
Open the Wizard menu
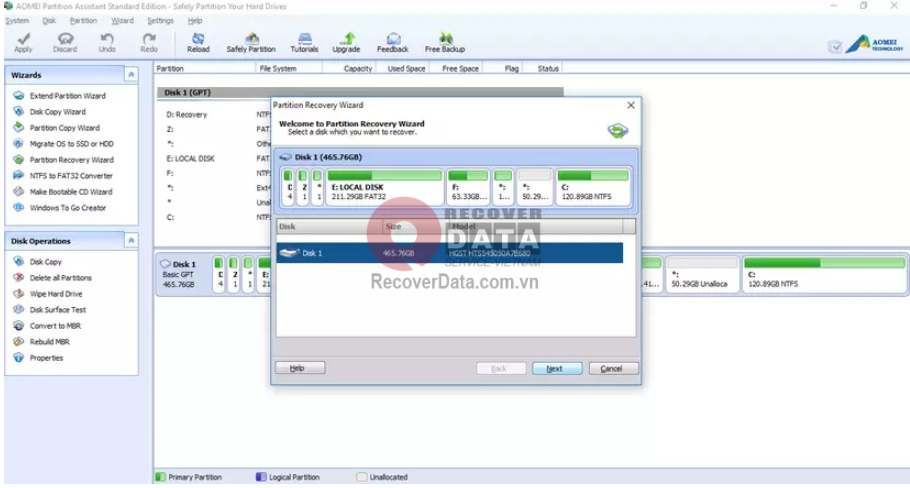[122, 20]
